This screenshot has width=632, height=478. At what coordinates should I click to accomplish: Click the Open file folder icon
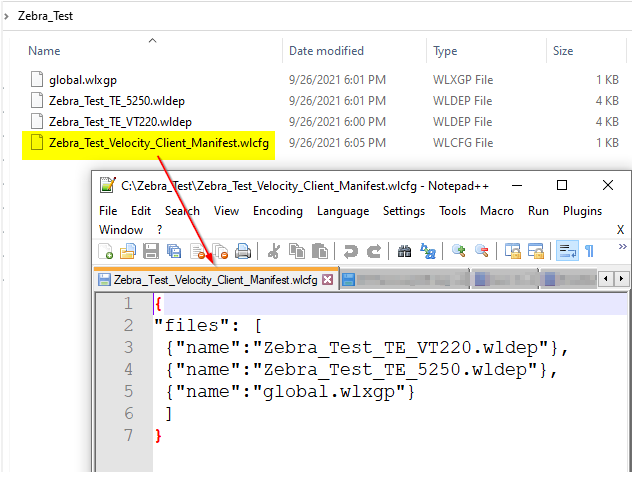tap(128, 251)
